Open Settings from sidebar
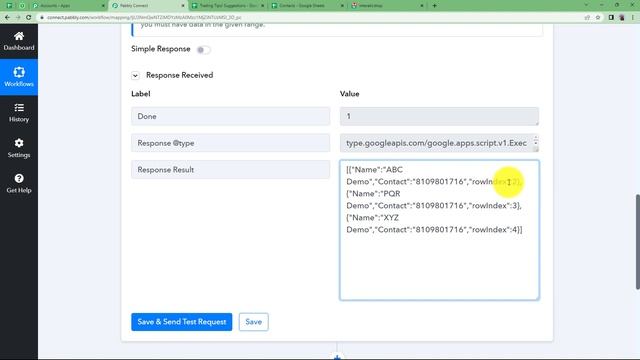The width and height of the screenshot is (640, 360). 19,148
